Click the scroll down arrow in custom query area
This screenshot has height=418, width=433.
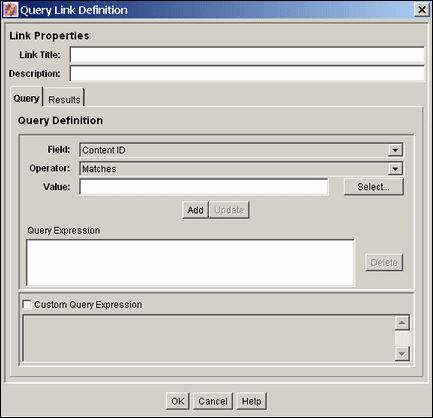(x=402, y=354)
